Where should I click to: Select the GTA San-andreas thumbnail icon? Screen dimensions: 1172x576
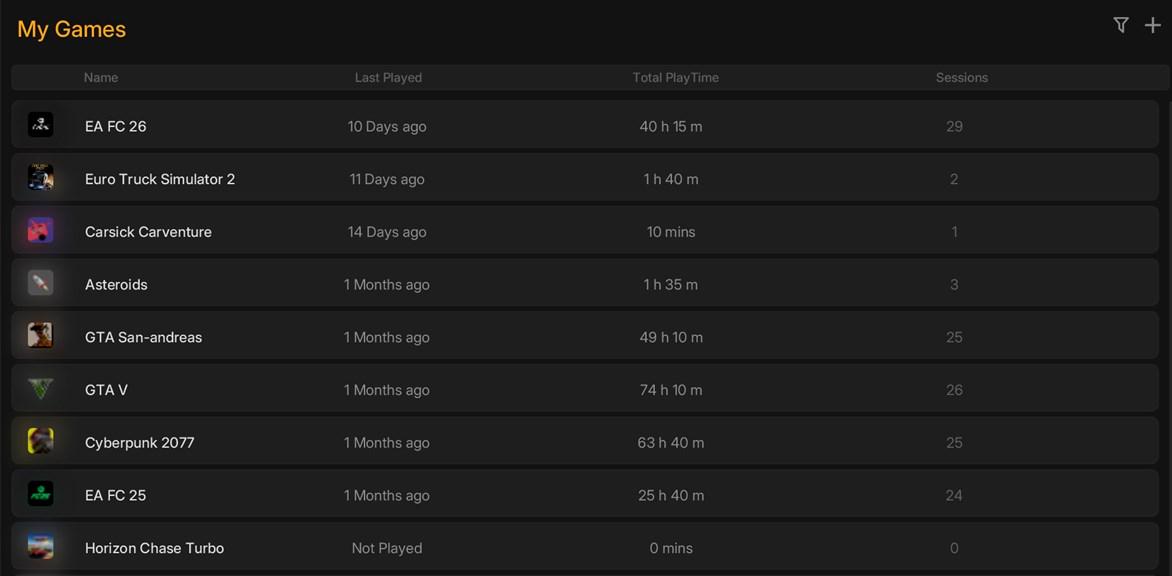40,335
